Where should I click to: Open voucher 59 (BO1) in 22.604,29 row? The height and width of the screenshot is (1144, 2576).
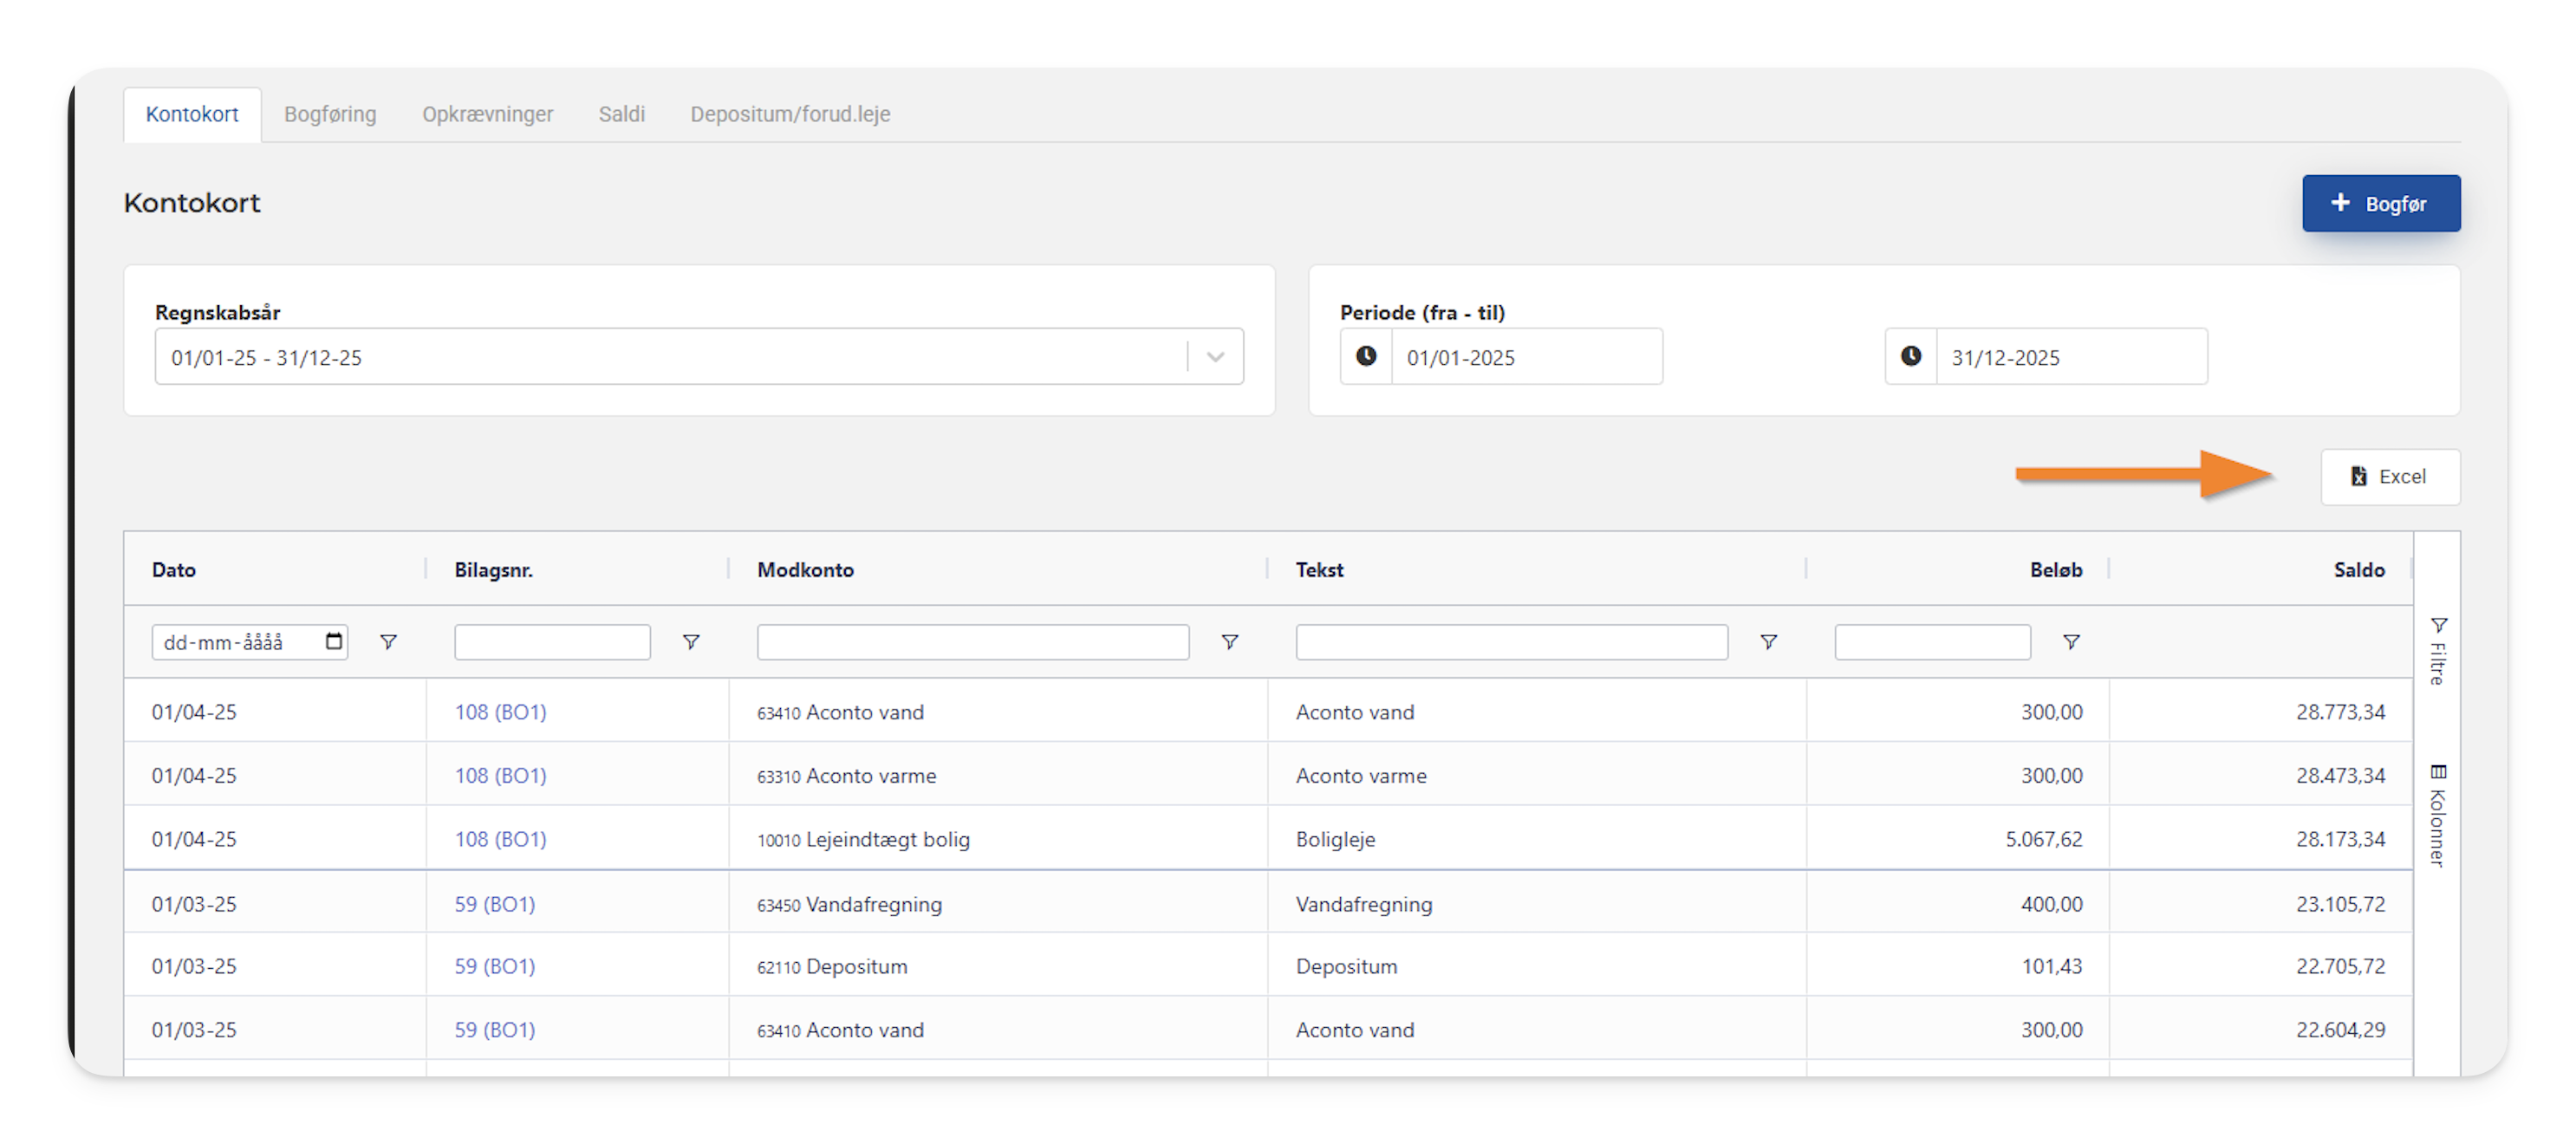tap(494, 1029)
